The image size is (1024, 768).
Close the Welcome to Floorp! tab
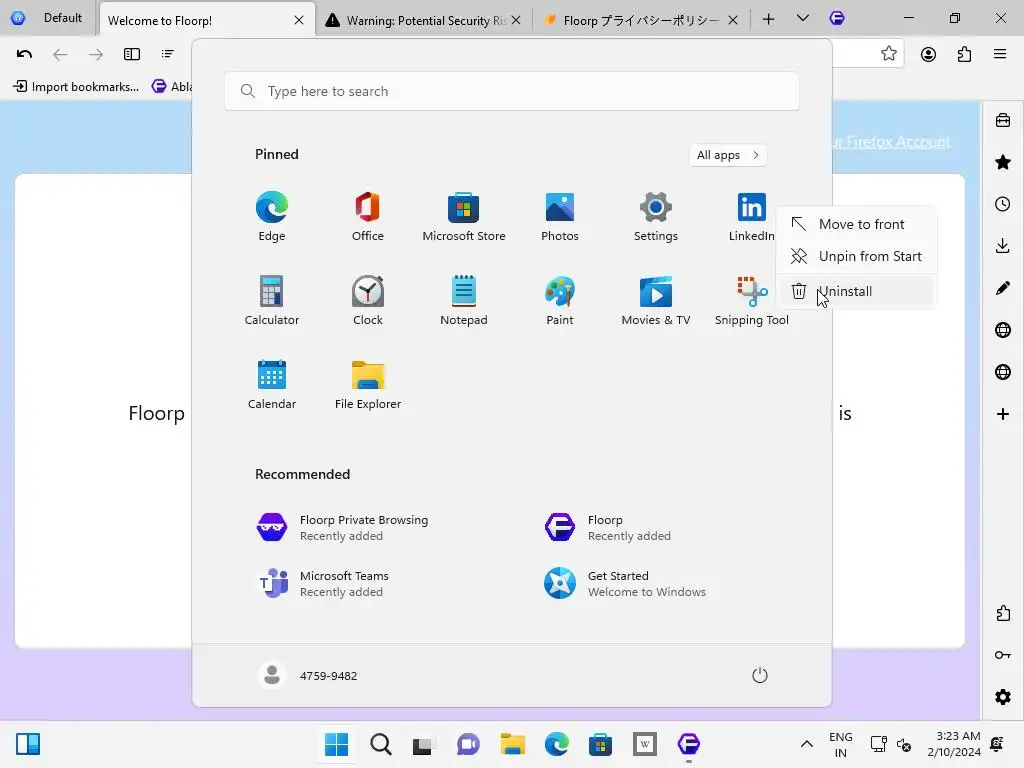[299, 20]
